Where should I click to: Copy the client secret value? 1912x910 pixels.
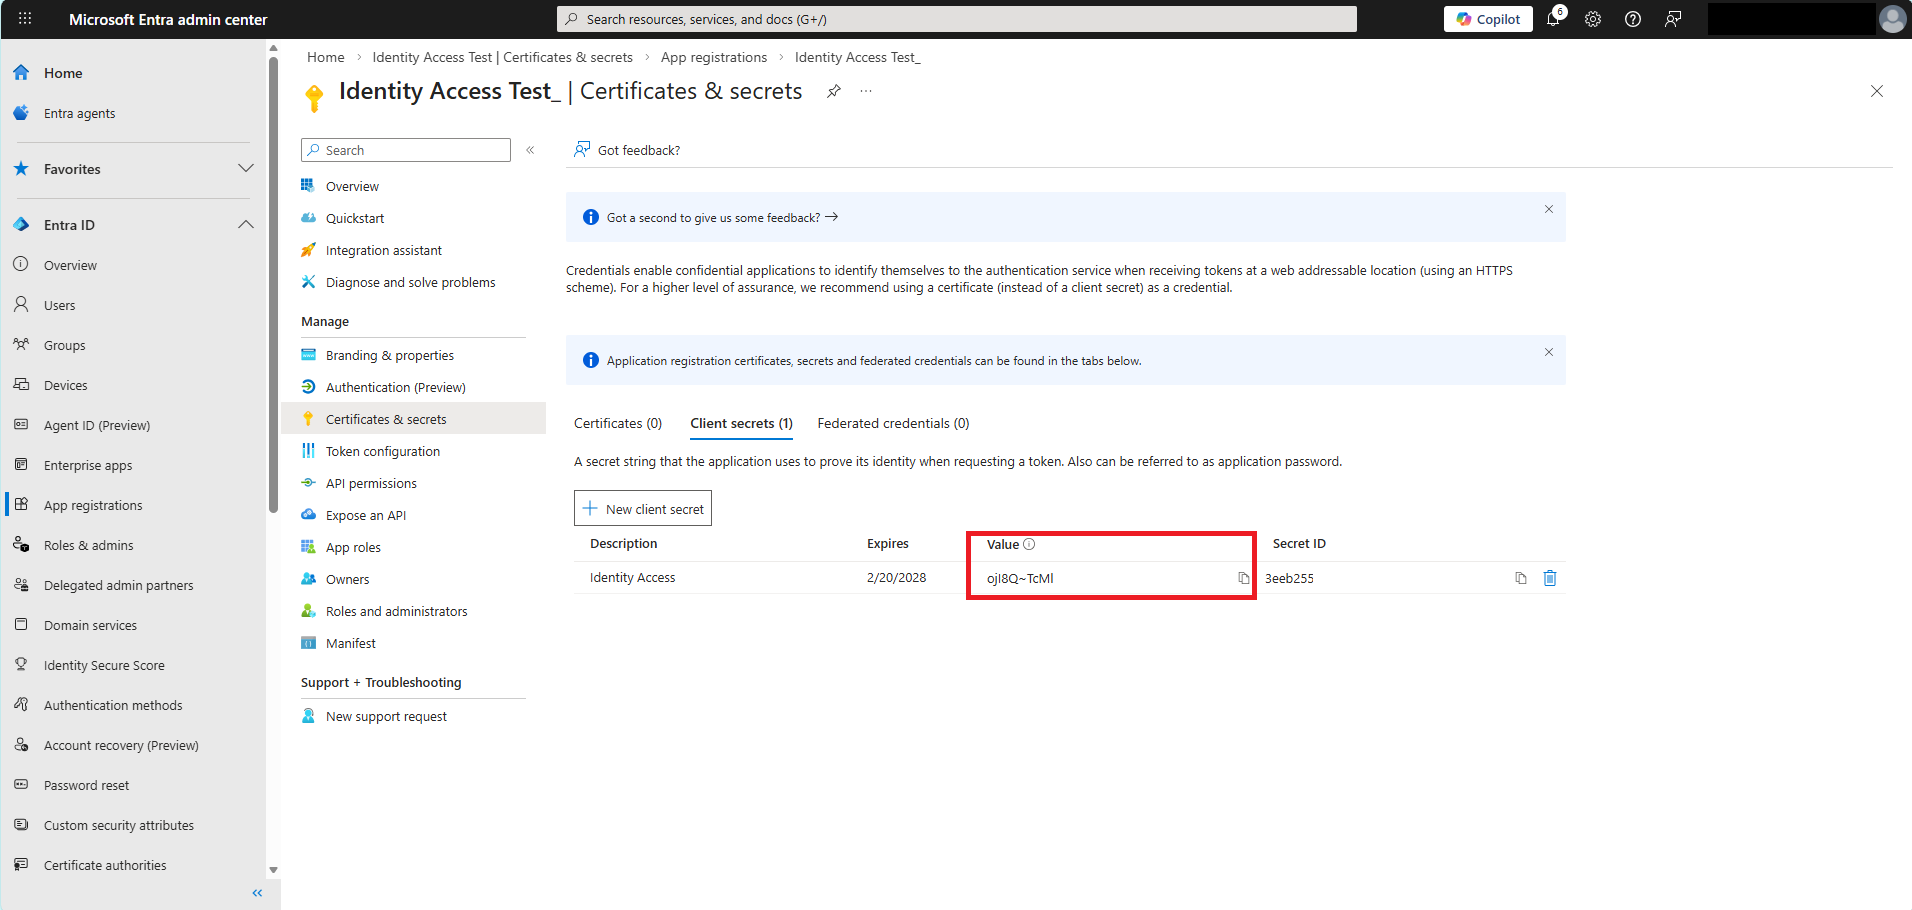pyautogui.click(x=1243, y=578)
